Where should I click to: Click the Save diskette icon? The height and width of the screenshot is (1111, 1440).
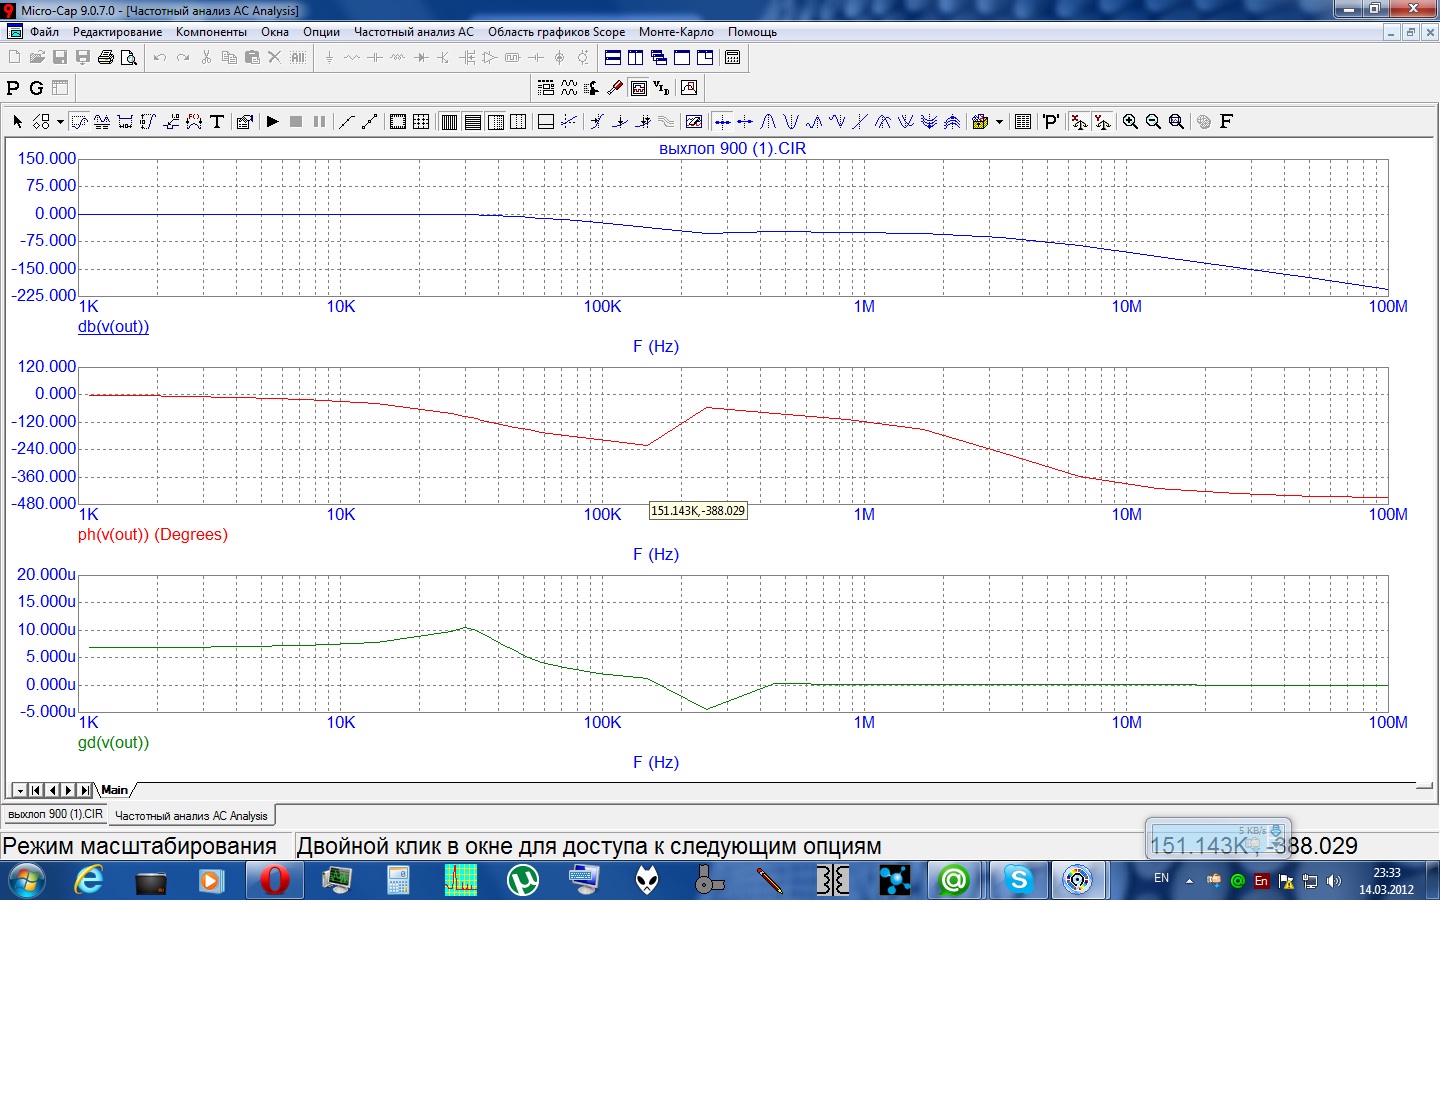pyautogui.click(x=60, y=58)
